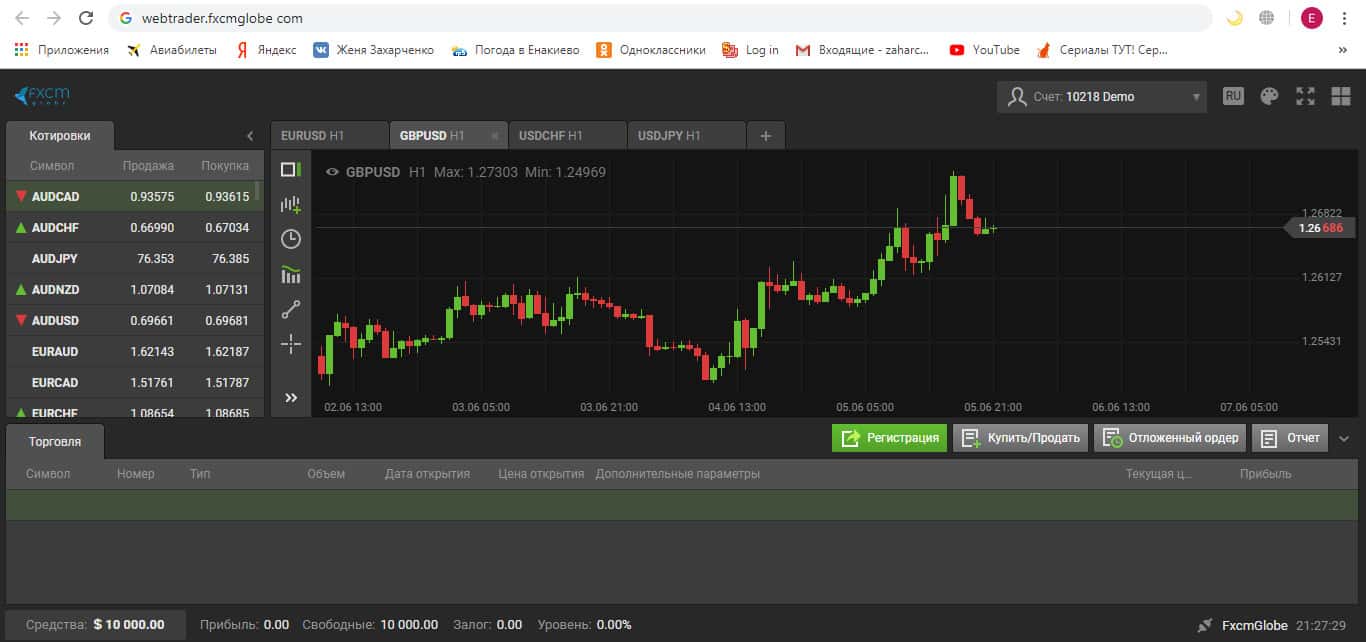
Task: Click the chart type icon in left toolbar
Action: pos(291,170)
